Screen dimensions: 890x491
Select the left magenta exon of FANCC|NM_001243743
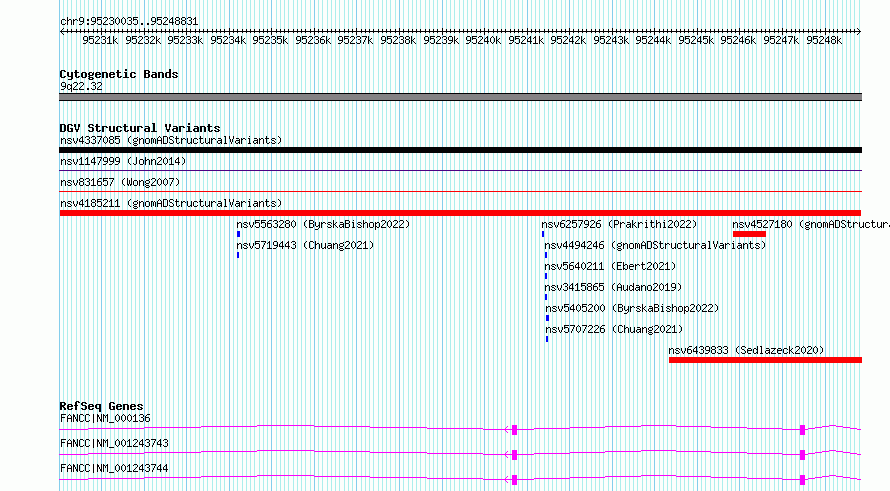pos(515,455)
